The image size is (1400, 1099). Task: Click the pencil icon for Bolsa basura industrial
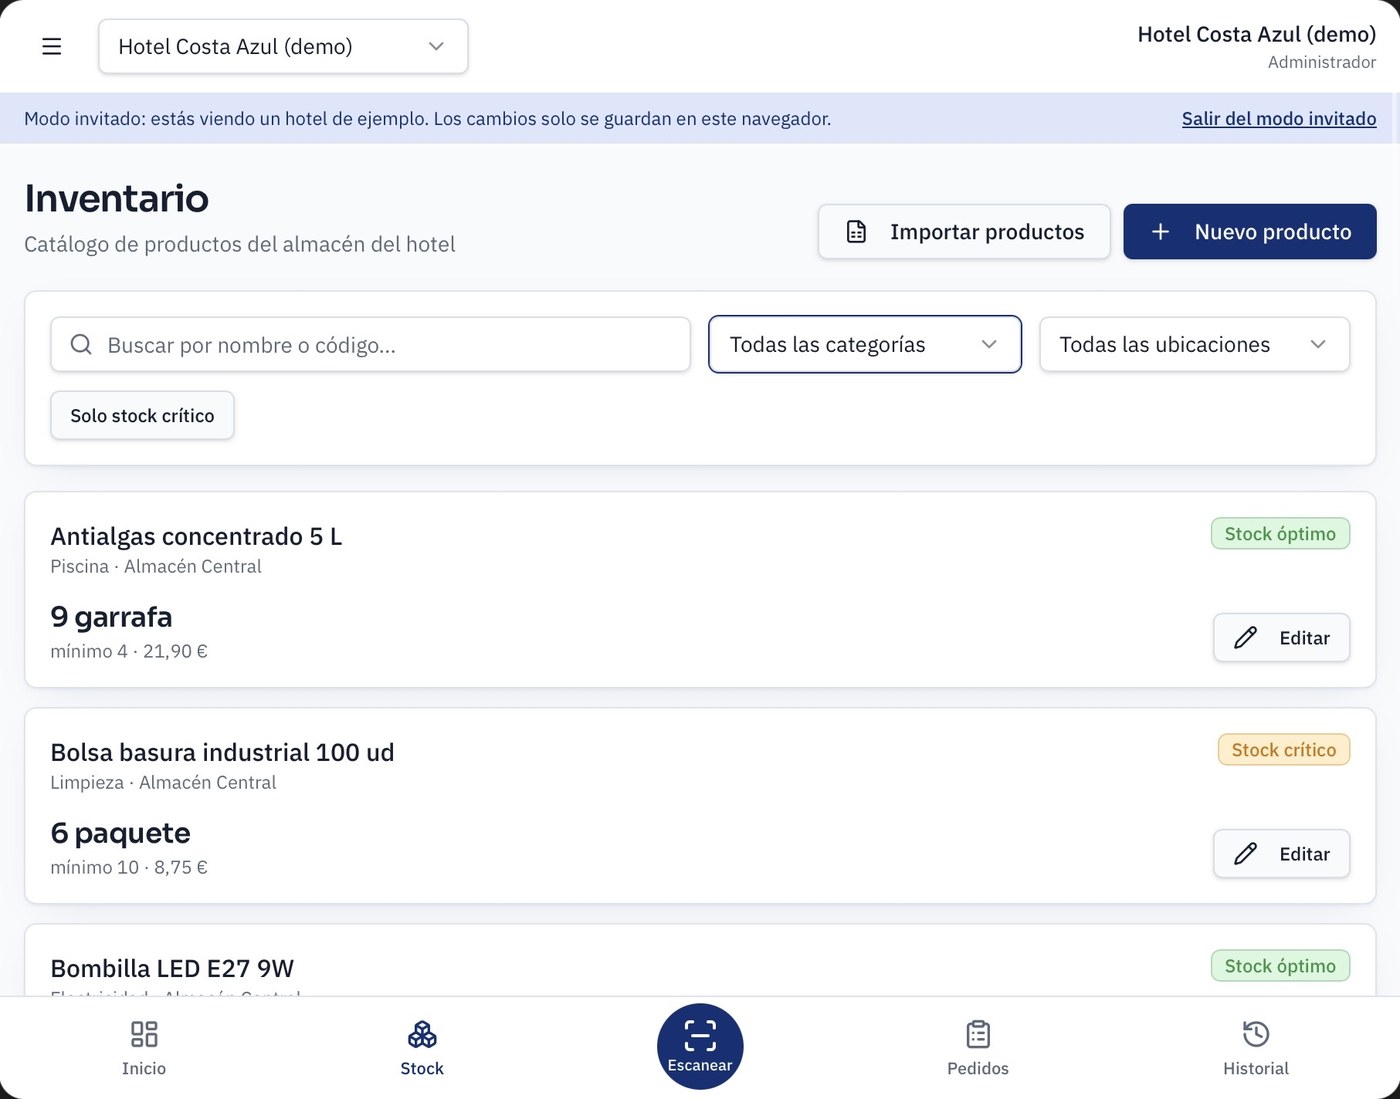coord(1245,854)
